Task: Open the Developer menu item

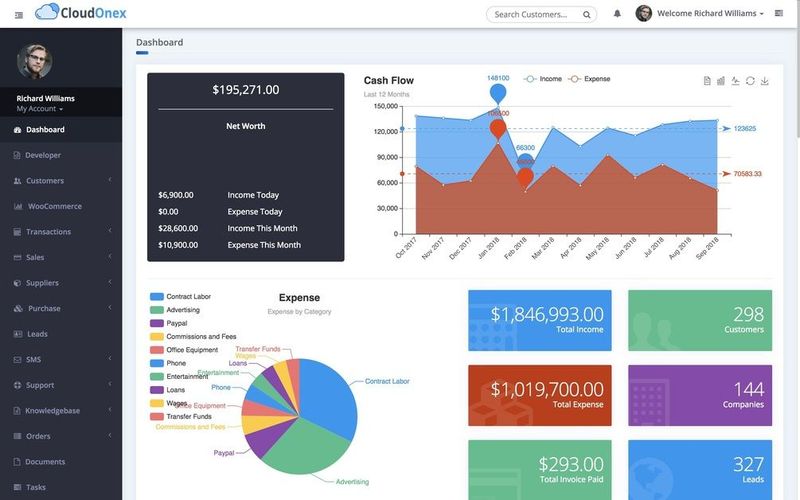Action: (x=61, y=155)
